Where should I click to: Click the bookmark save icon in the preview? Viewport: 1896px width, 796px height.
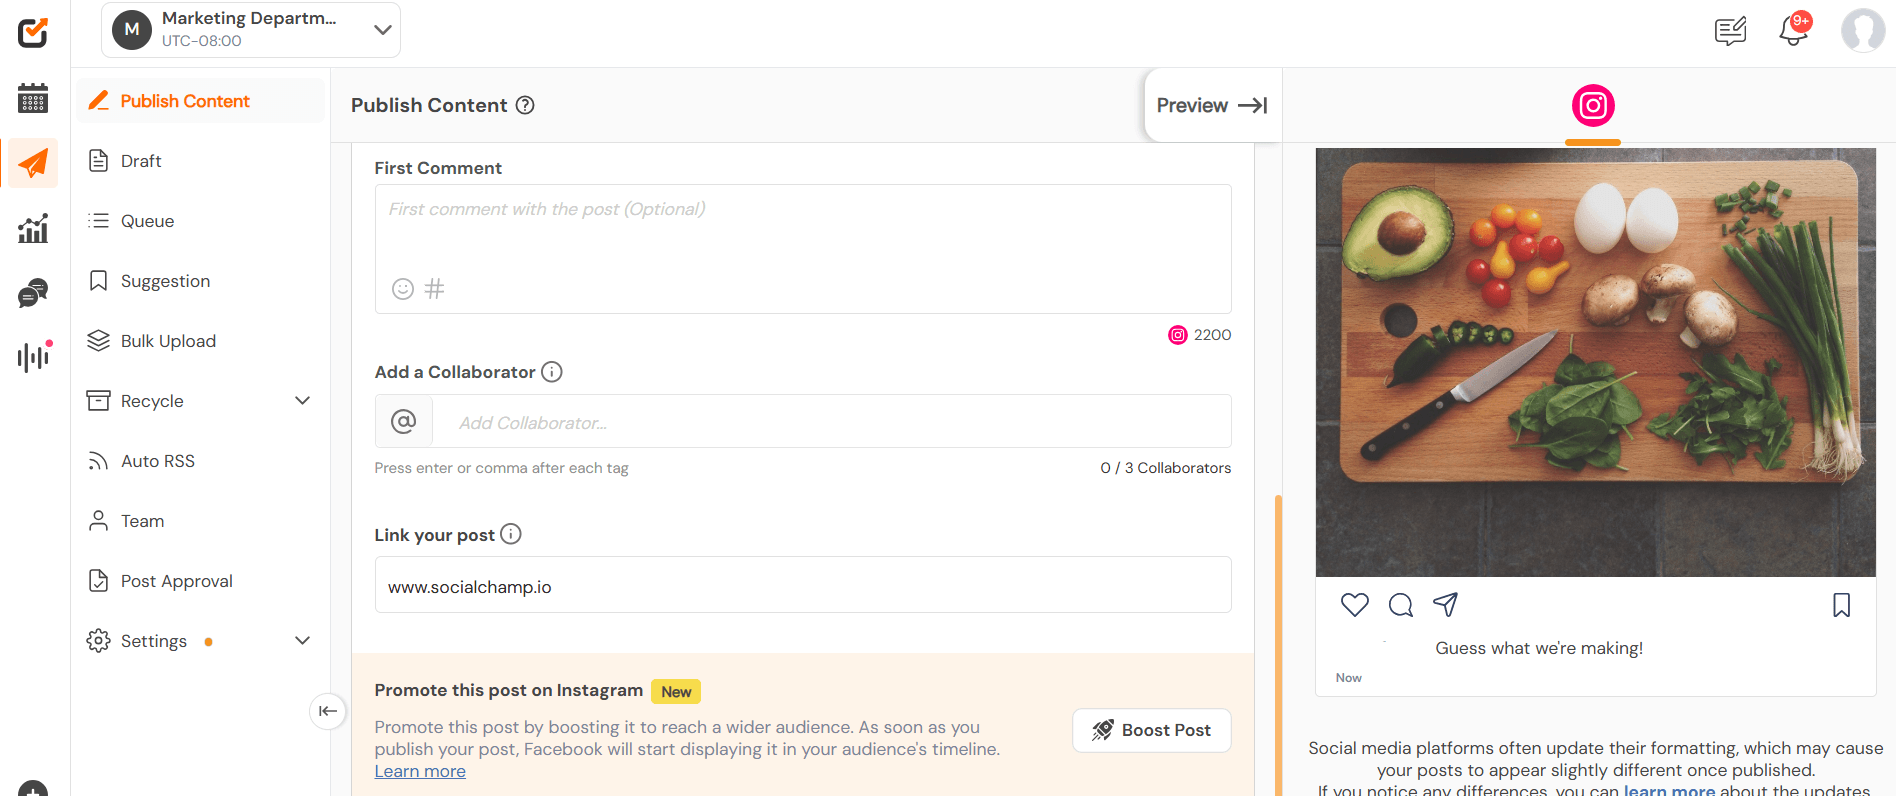(1842, 605)
